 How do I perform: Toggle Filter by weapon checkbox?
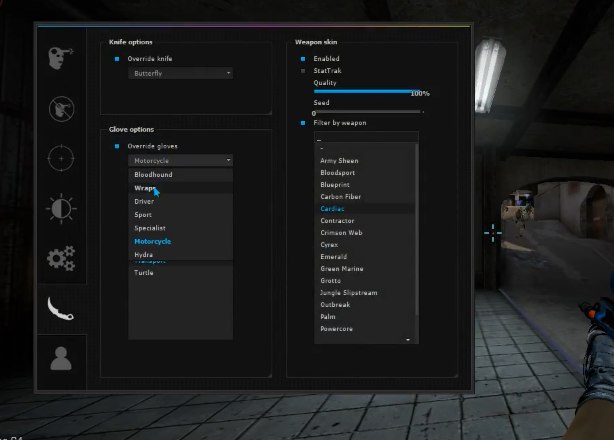(x=303, y=123)
